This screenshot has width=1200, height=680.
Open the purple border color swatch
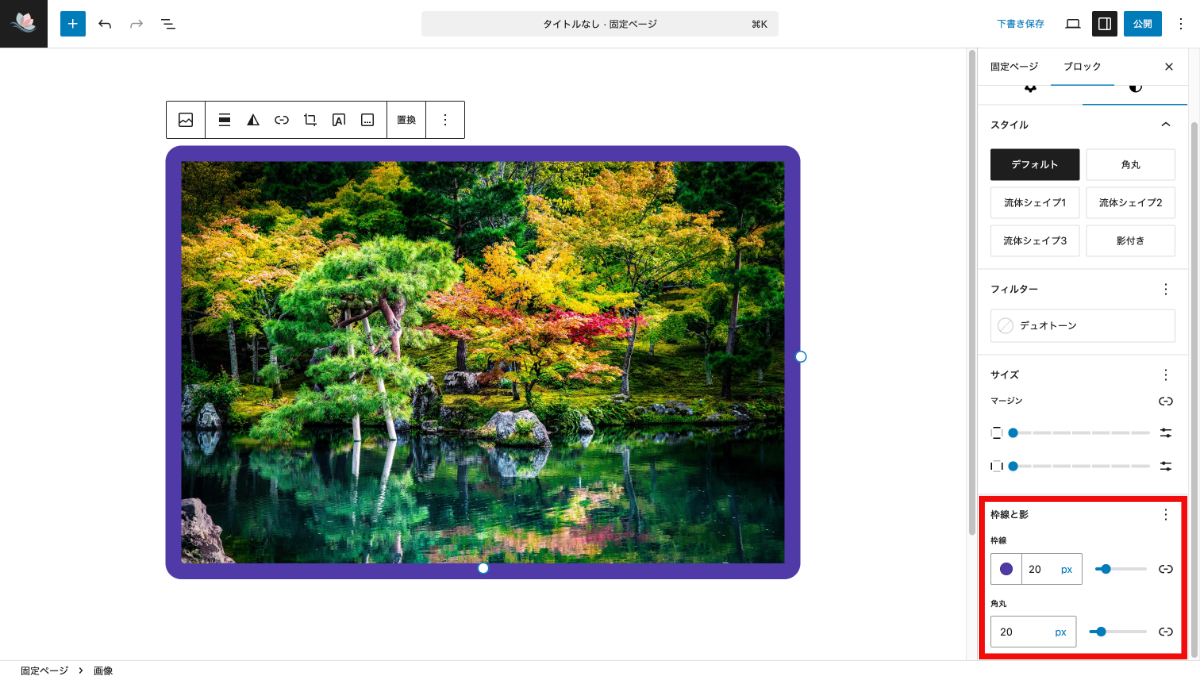coord(1006,569)
